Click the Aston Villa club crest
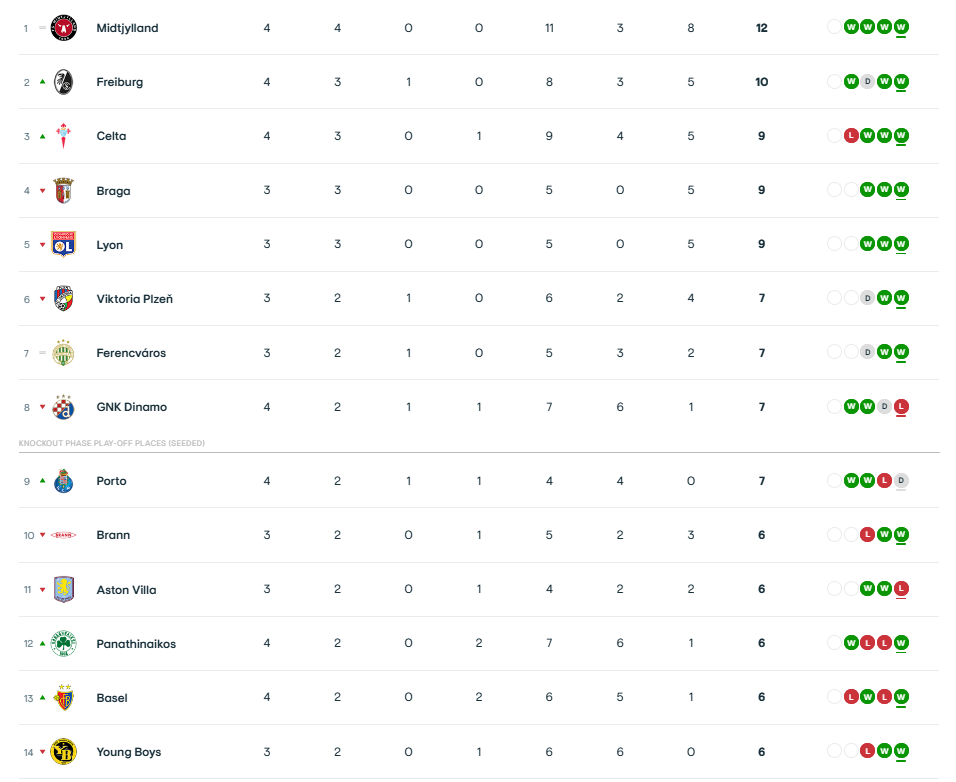The width and height of the screenshot is (956, 782). [x=63, y=589]
